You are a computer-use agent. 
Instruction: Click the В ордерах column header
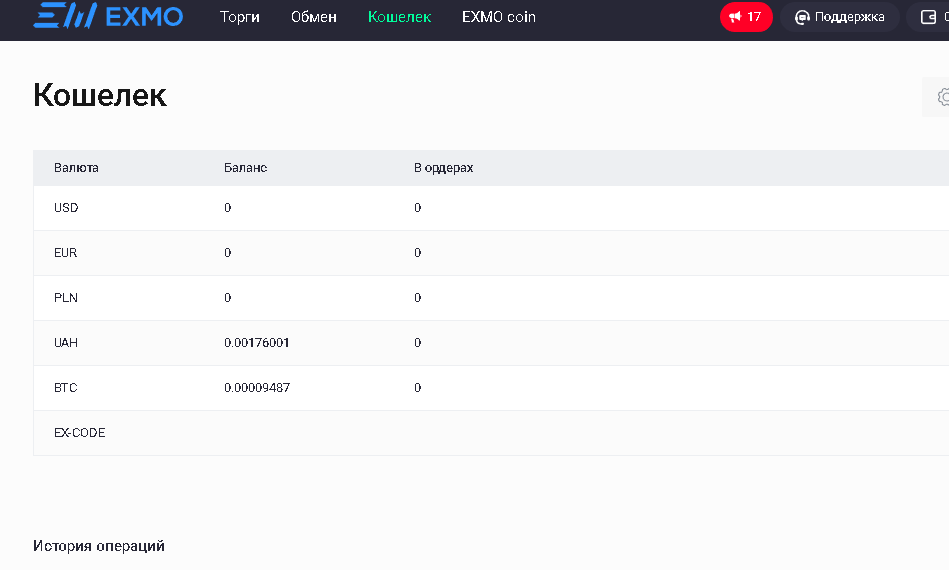point(443,168)
